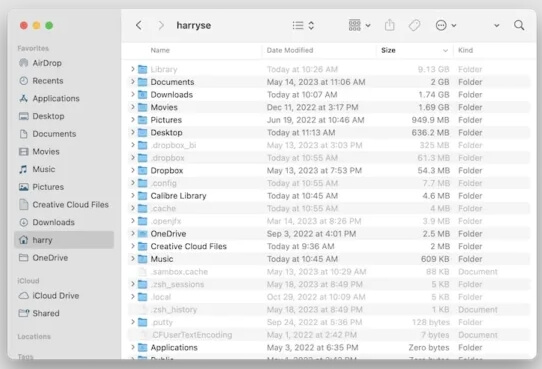
Task: Select the Music folder icon in file list
Action: (x=142, y=259)
